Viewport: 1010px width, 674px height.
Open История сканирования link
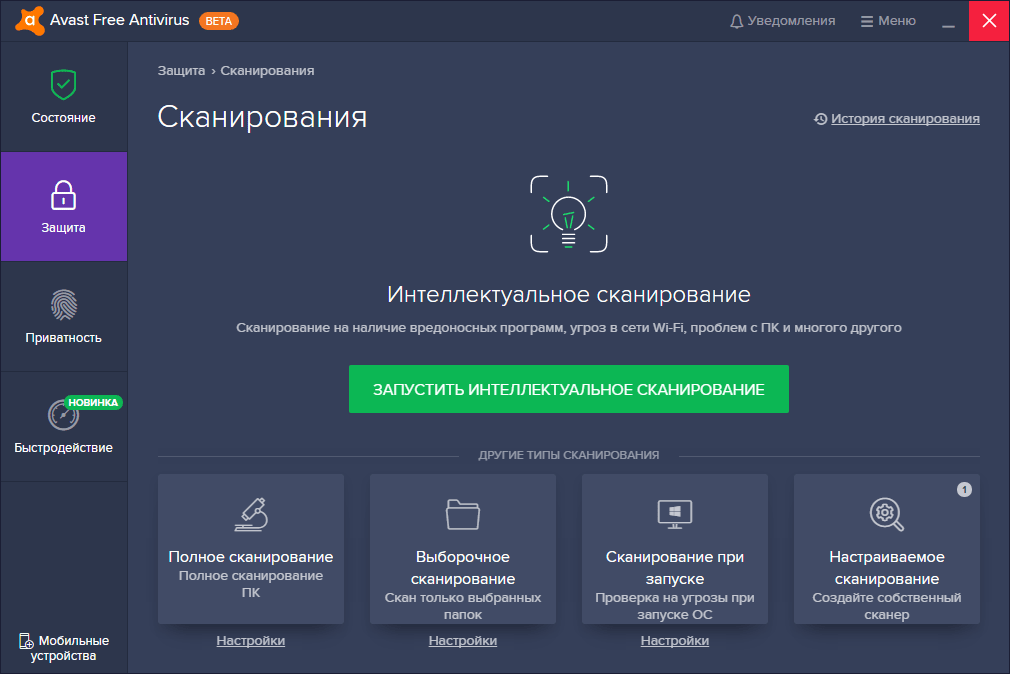pyautogui.click(x=905, y=119)
